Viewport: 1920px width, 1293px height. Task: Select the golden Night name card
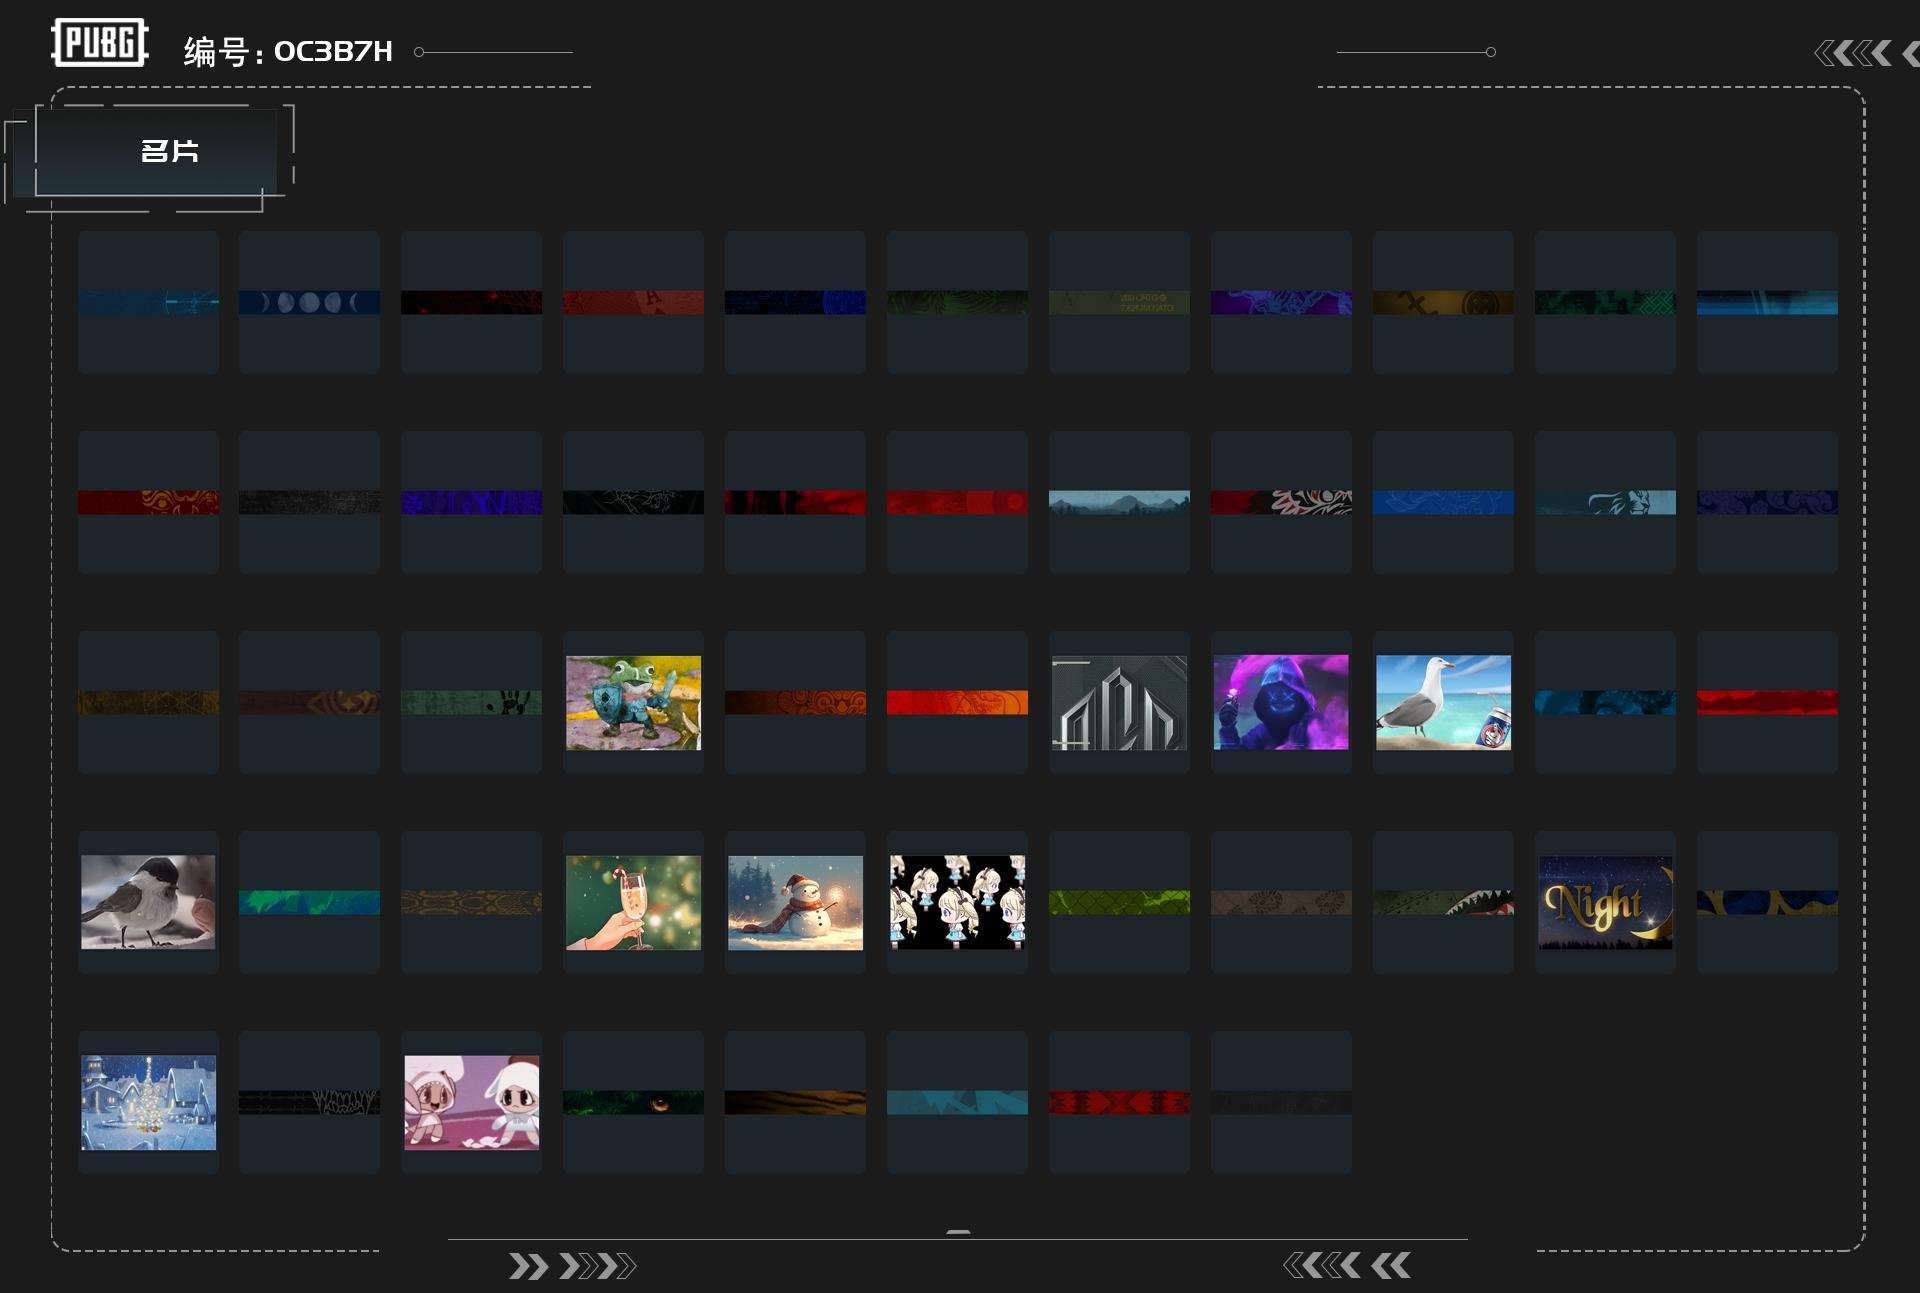(1605, 902)
